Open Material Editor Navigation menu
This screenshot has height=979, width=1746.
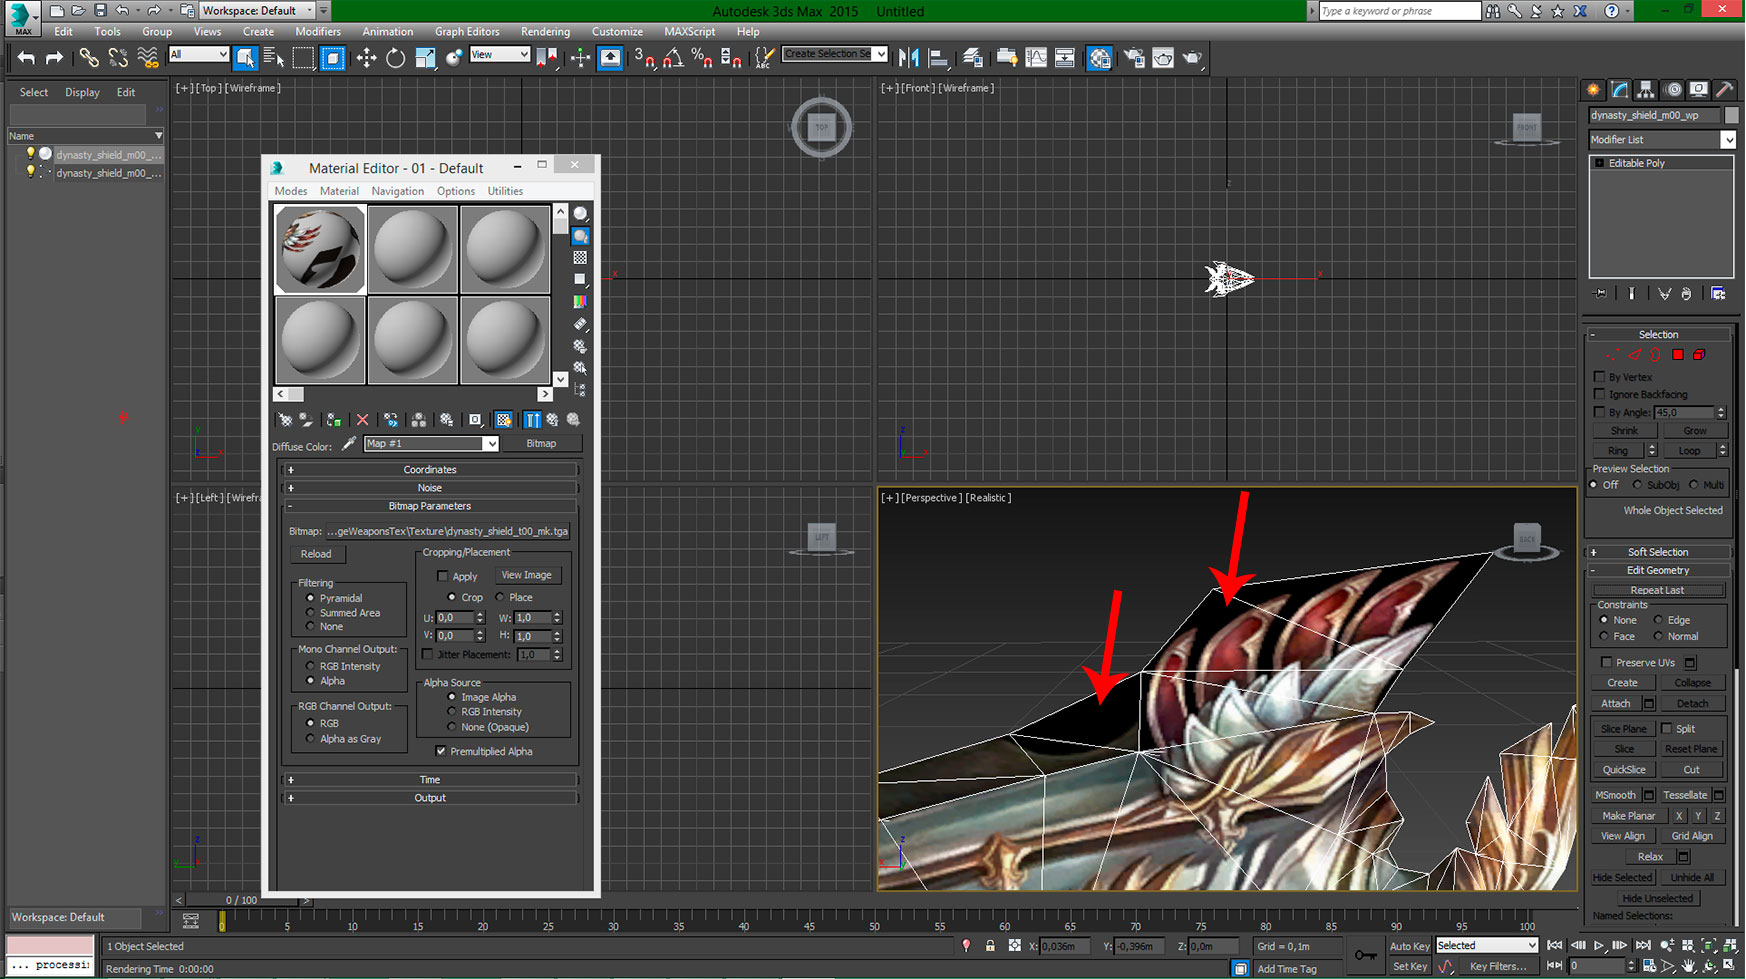[x=397, y=191]
